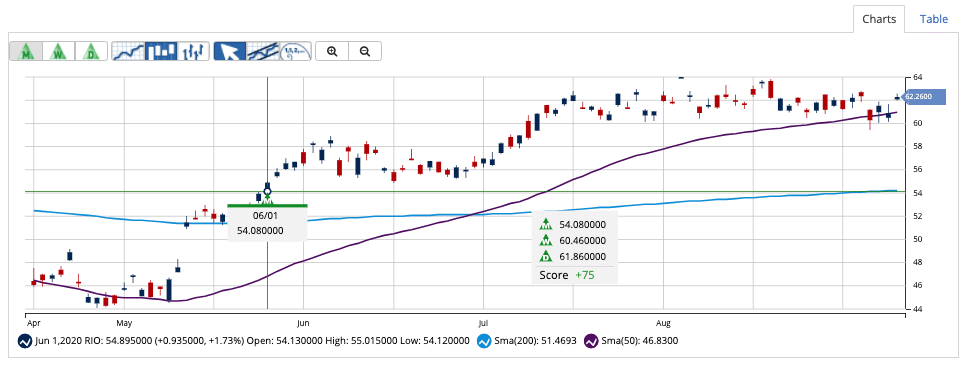Select the pointer cursor tool
This screenshot has height=366, width=966.
(230, 51)
